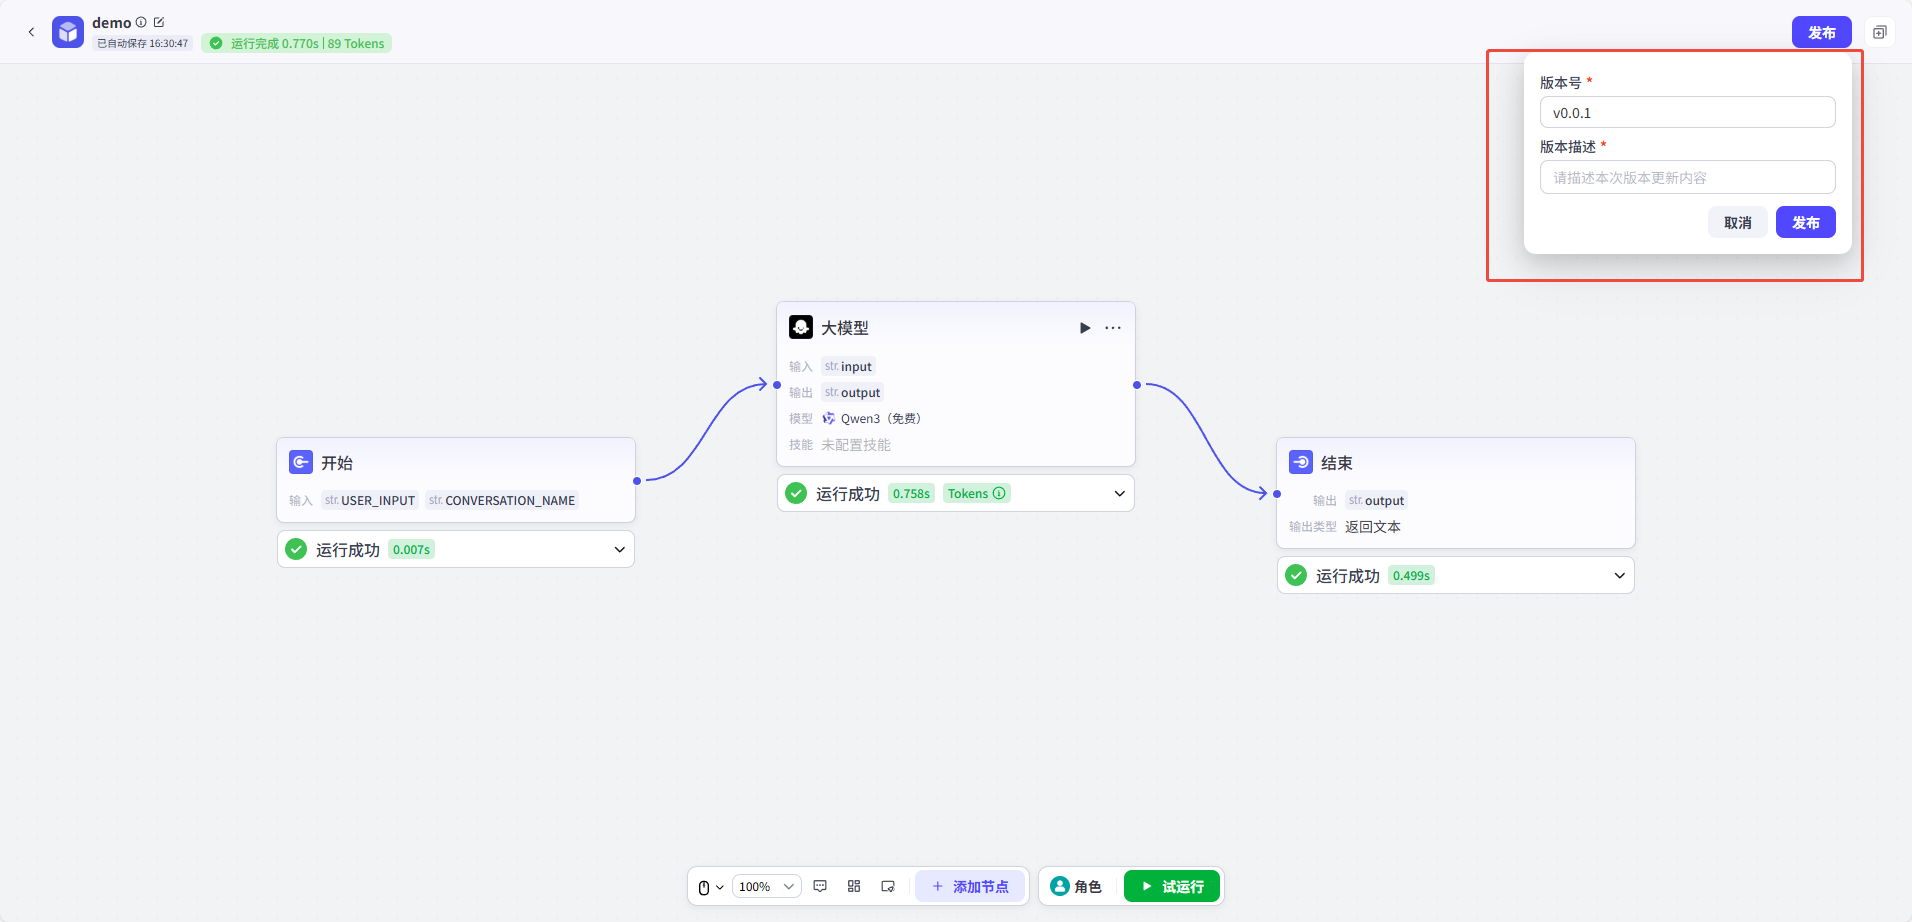Viewport: 1912px width, 922px height.
Task: Run the 大模型 node with its play icon
Action: pyautogui.click(x=1085, y=328)
